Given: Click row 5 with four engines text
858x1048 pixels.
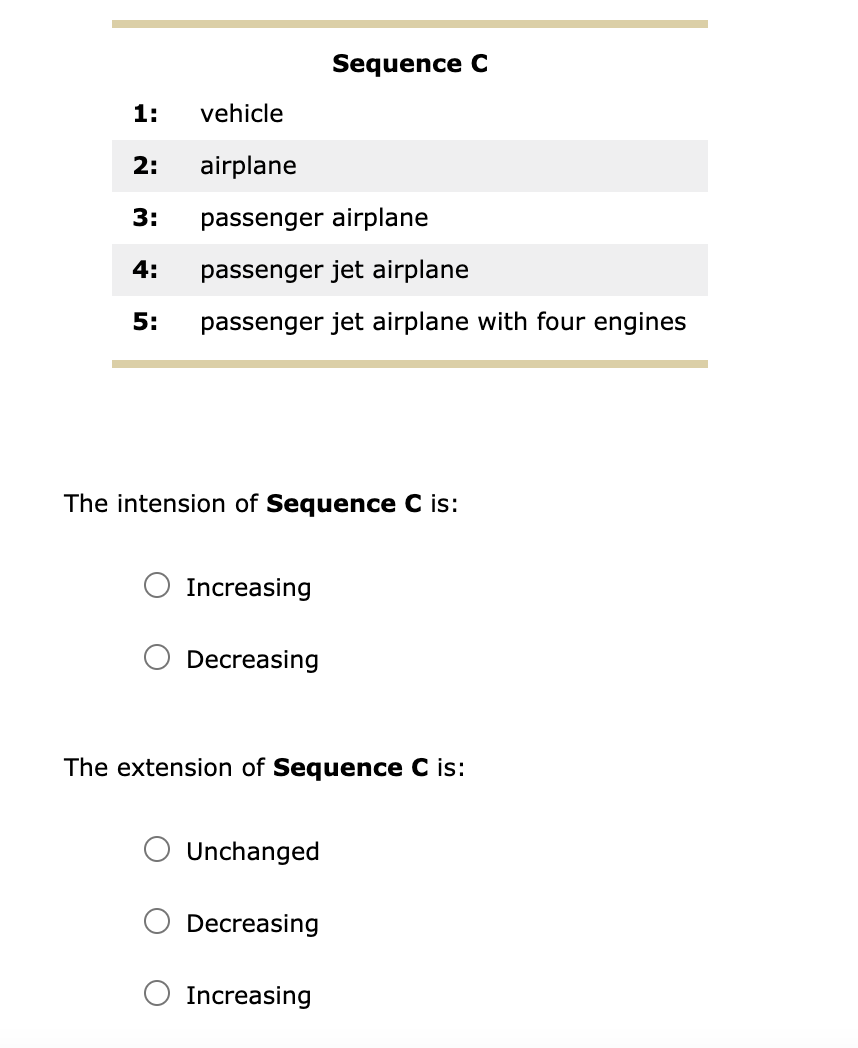Looking at the screenshot, I should tap(443, 322).
